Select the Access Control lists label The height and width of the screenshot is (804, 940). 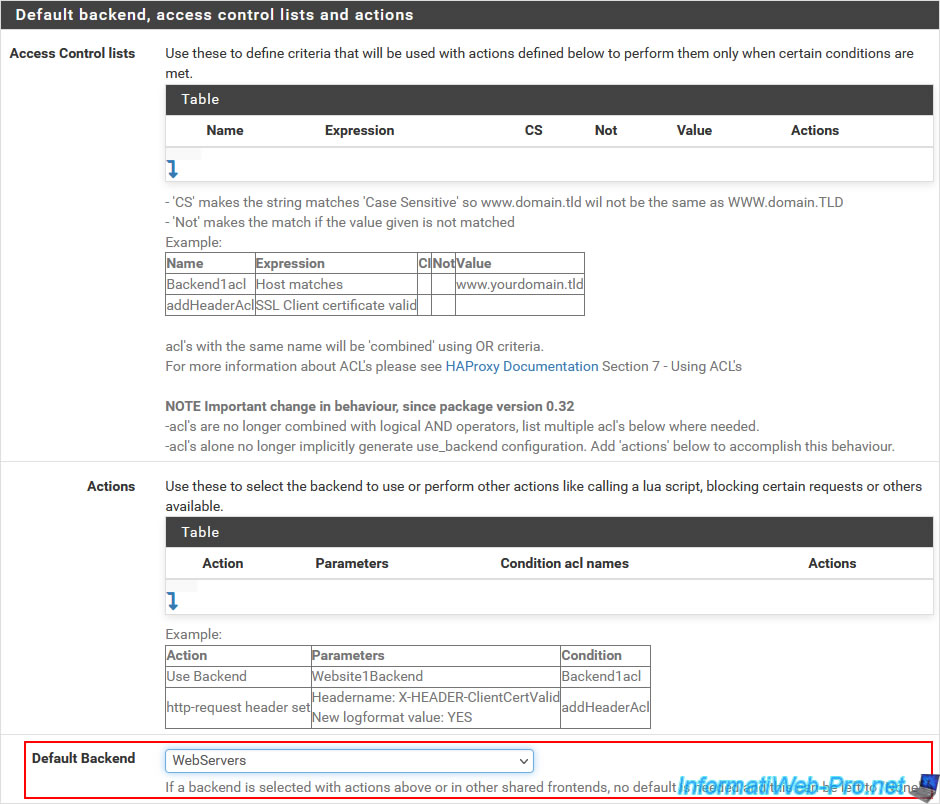pos(73,53)
